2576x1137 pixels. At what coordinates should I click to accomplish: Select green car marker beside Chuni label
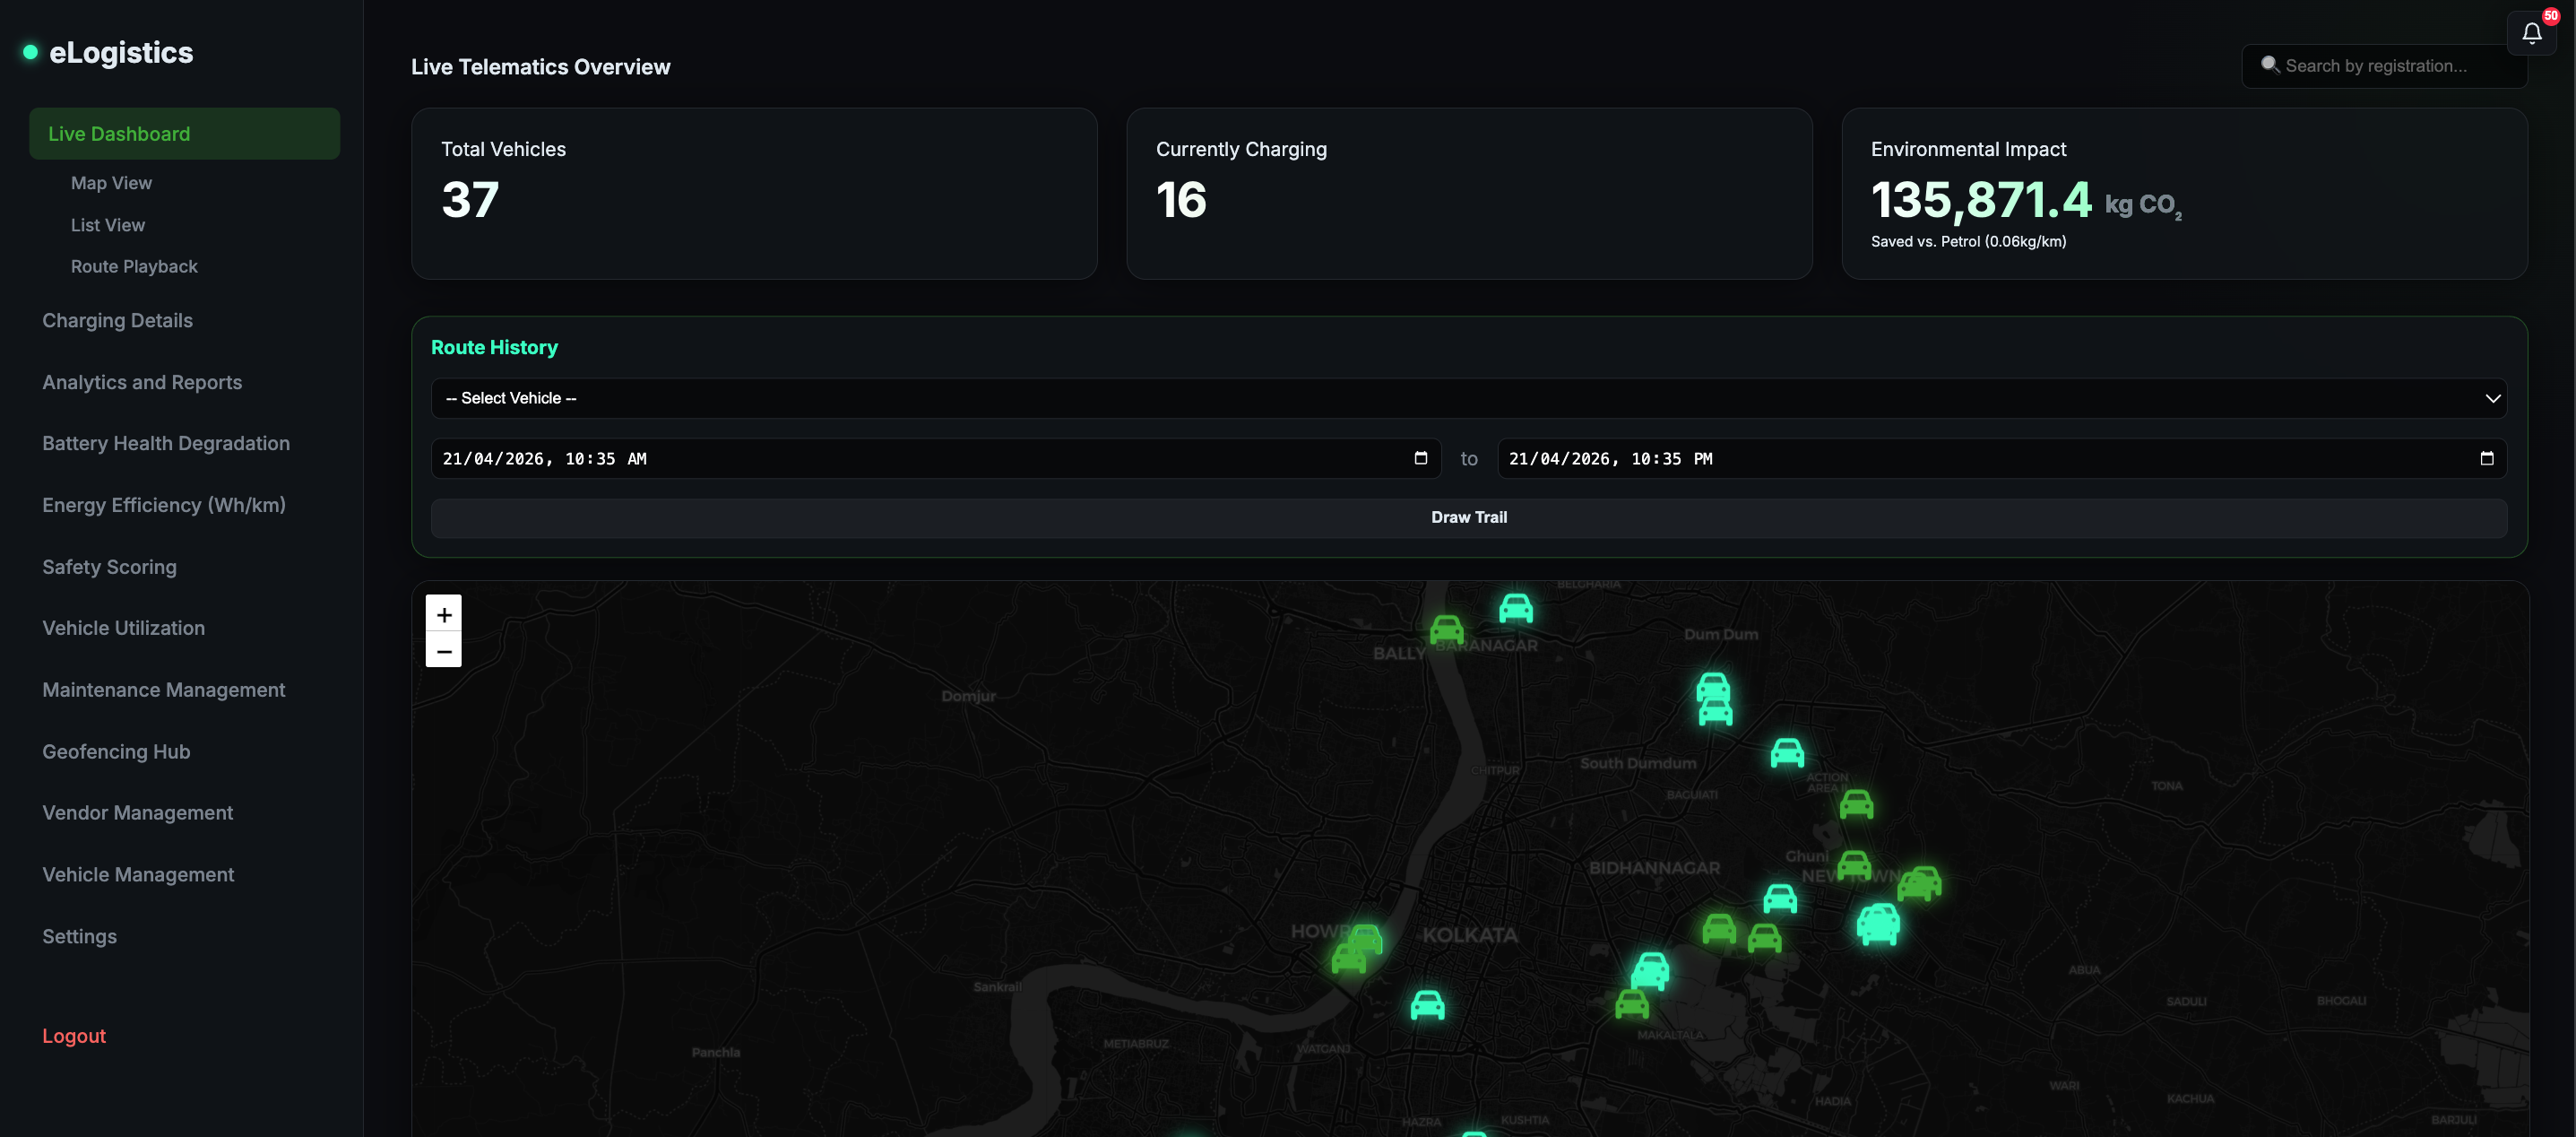click(1853, 864)
